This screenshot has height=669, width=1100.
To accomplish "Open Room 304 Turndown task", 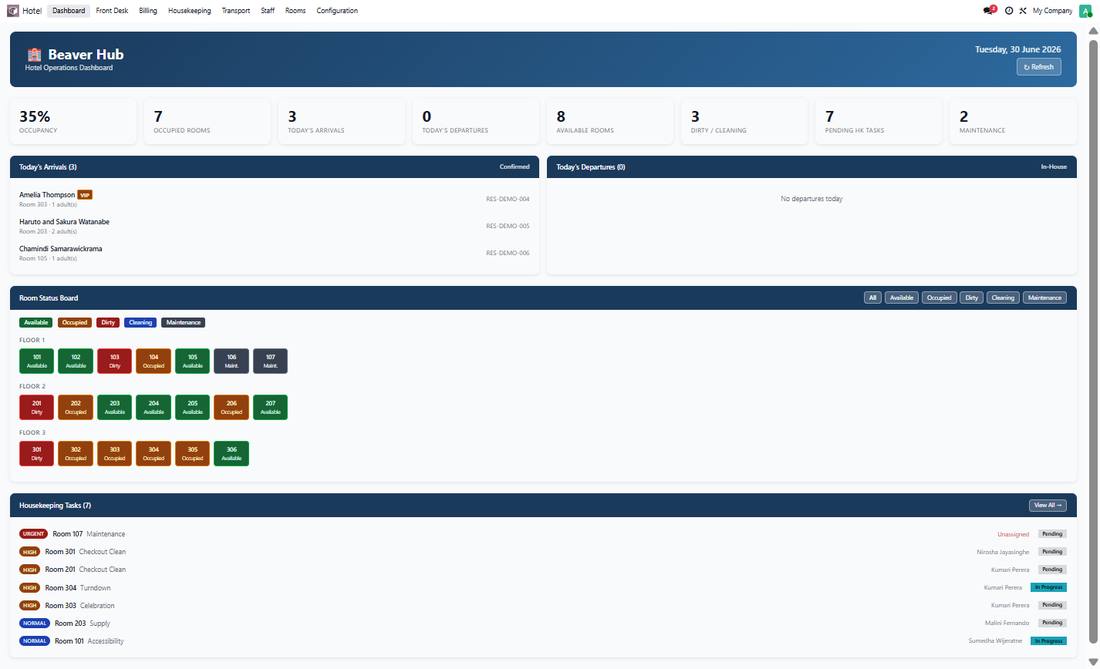I will (542, 588).
